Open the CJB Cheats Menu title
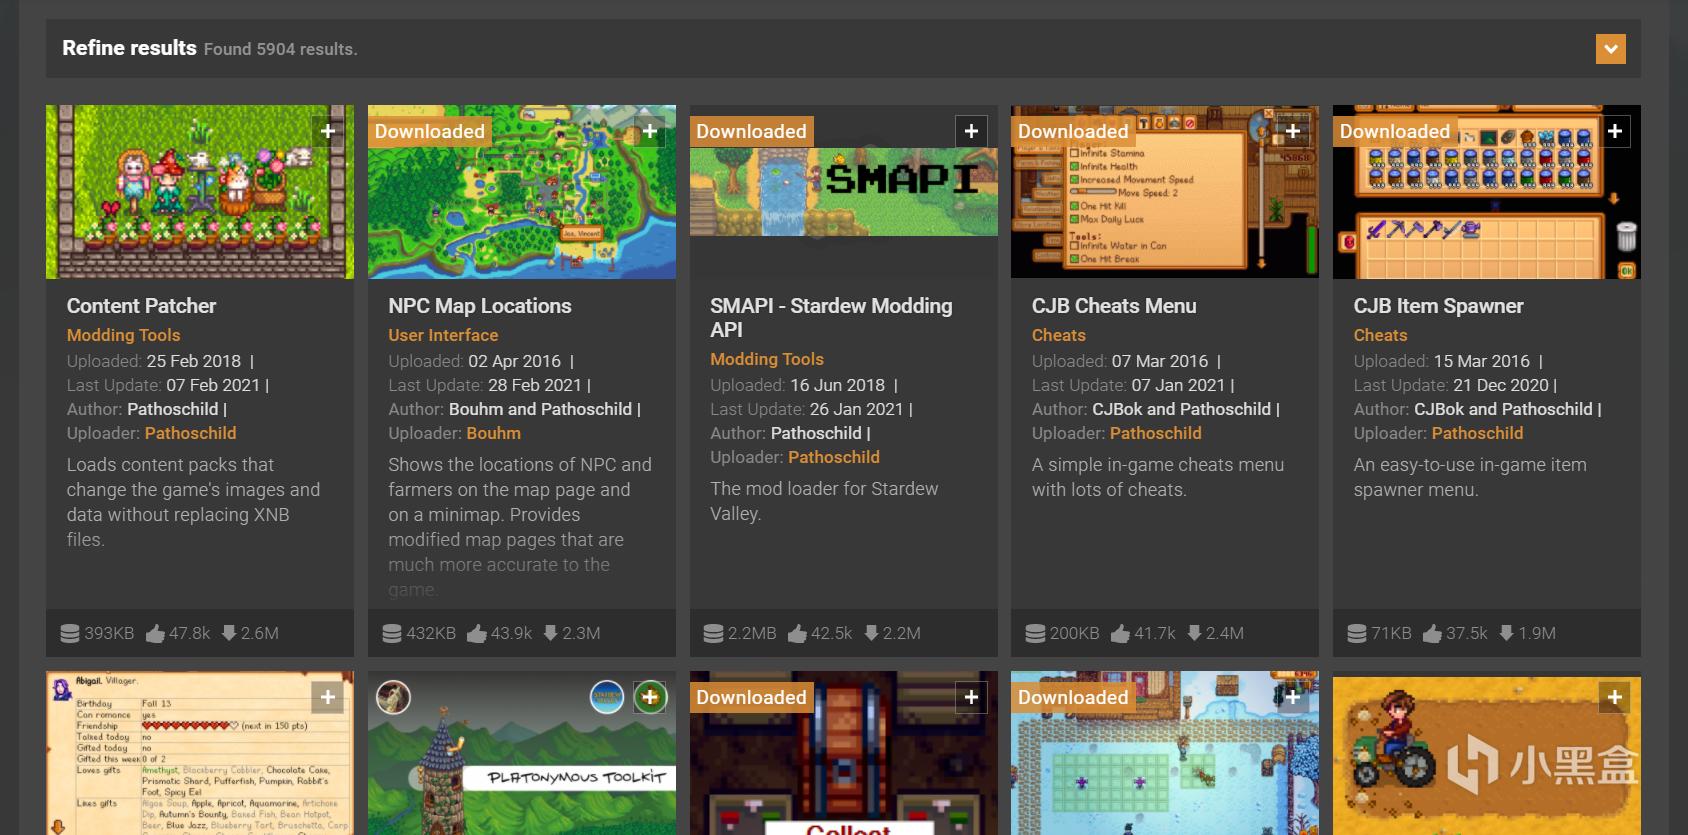Image resolution: width=1688 pixels, height=835 pixels. point(1114,306)
